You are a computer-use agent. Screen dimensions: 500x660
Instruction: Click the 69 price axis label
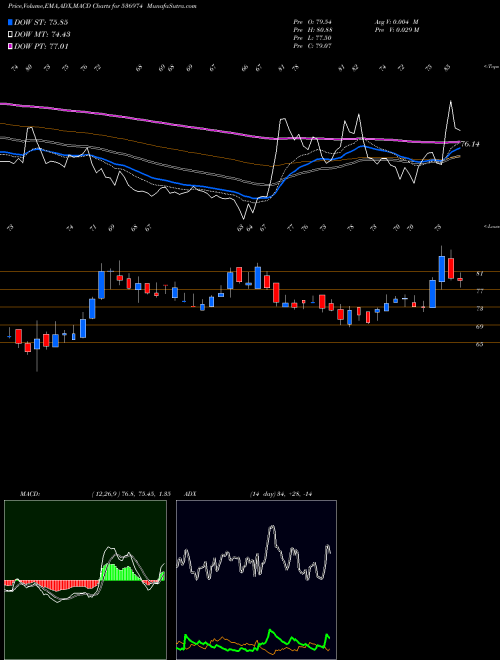coord(479,327)
